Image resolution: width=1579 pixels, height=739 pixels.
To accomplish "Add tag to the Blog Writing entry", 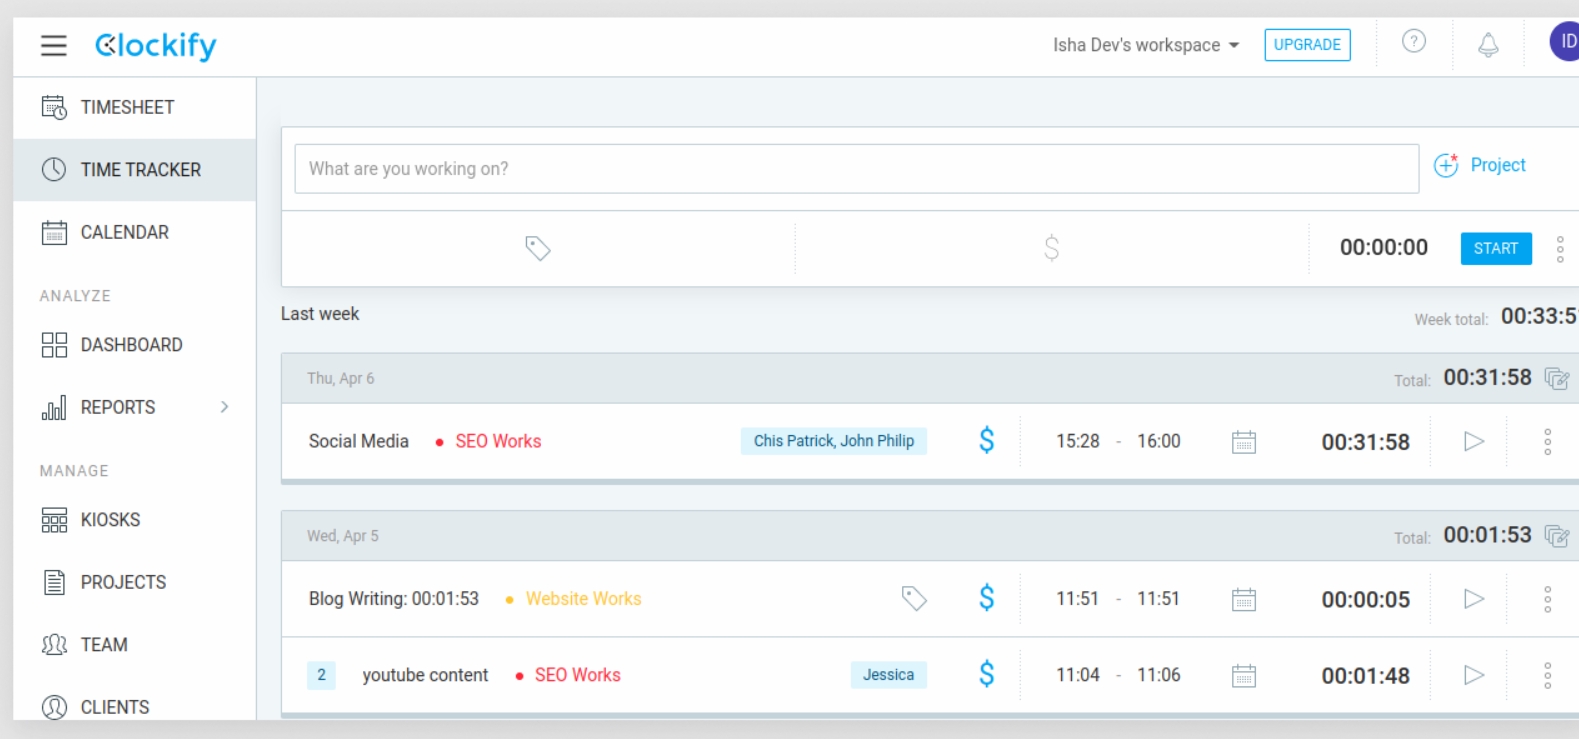I will pos(914,598).
